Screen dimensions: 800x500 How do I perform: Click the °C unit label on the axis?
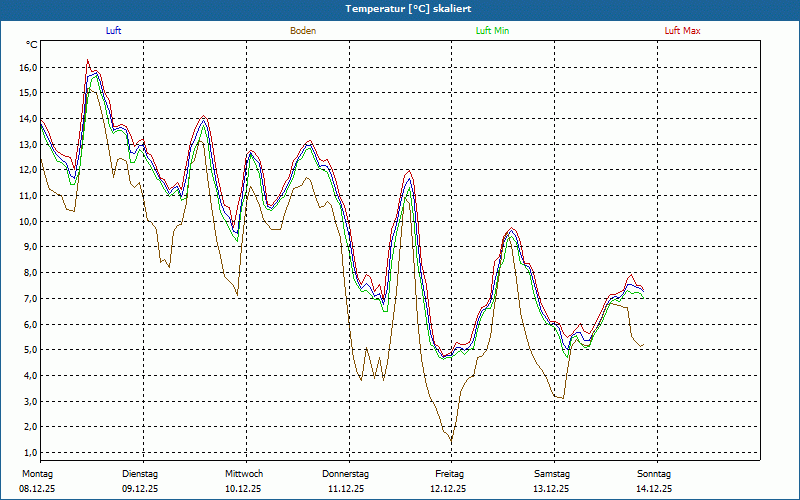[32, 45]
